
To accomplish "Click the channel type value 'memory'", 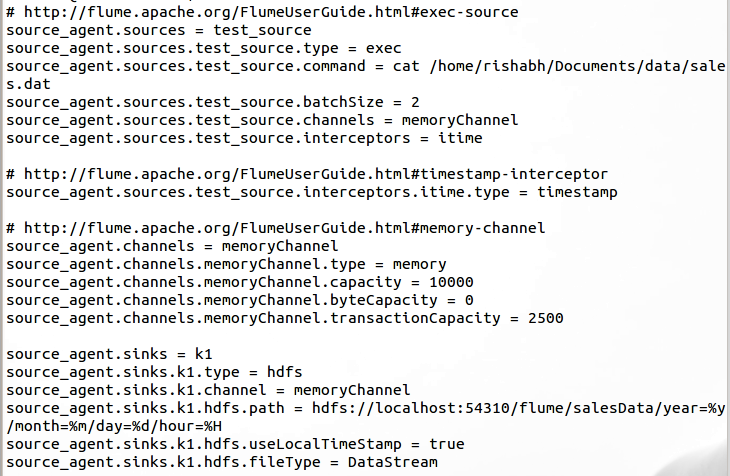I will (419, 265).
